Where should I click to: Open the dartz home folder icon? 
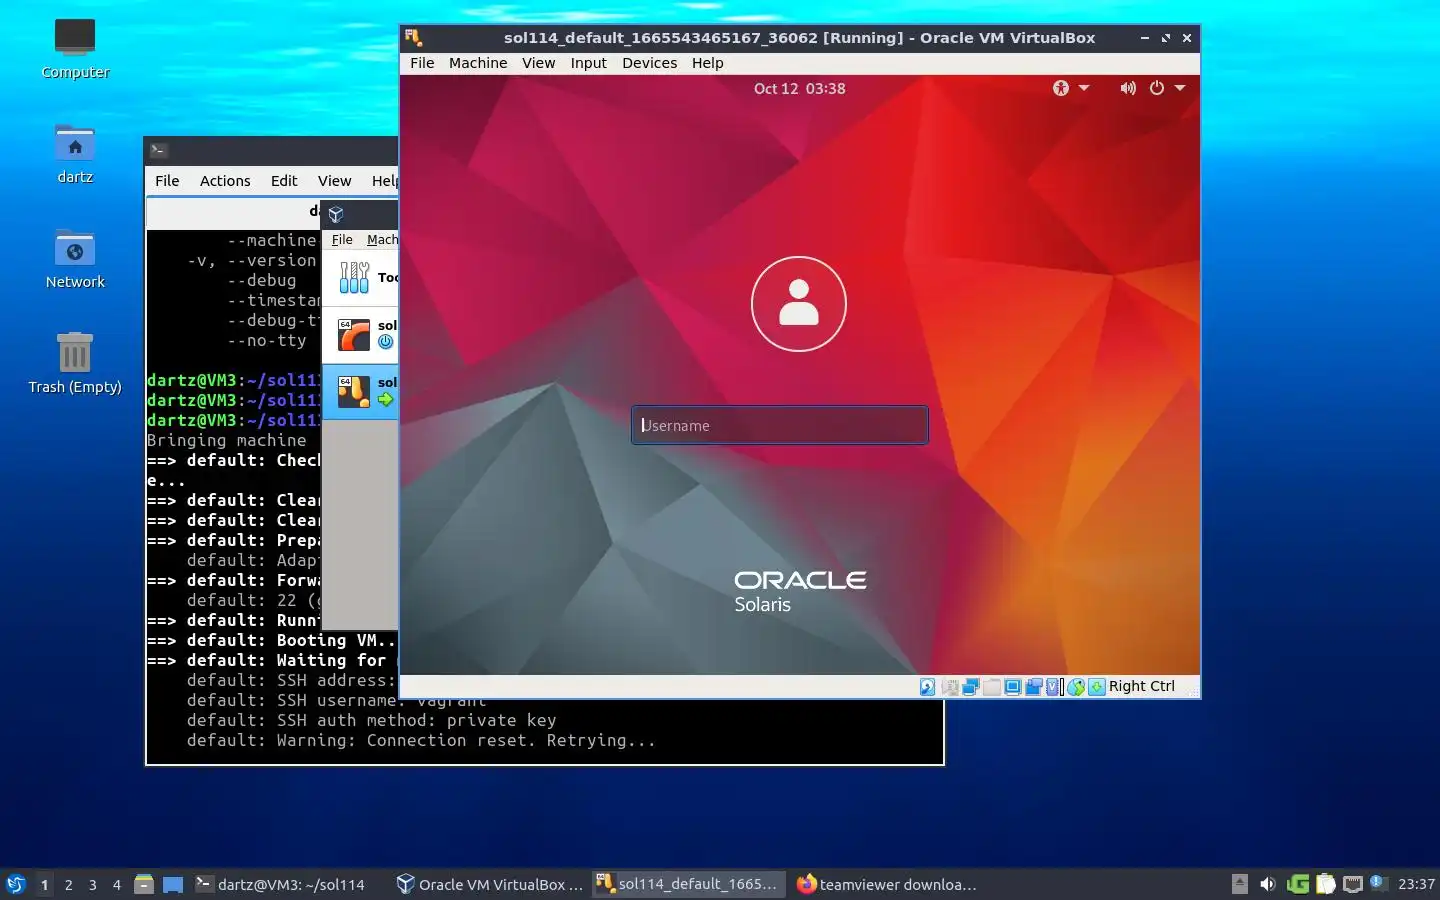(x=75, y=154)
